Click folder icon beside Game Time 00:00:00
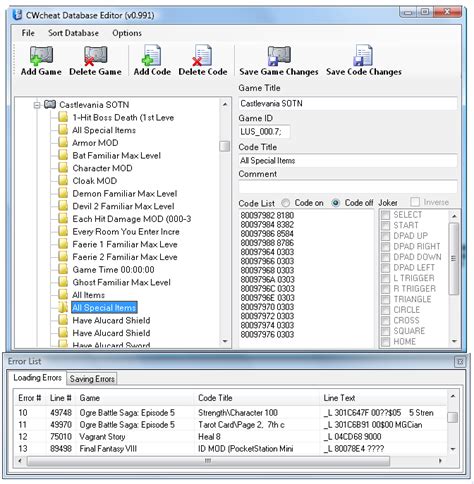The width and height of the screenshot is (474, 484). (63, 269)
